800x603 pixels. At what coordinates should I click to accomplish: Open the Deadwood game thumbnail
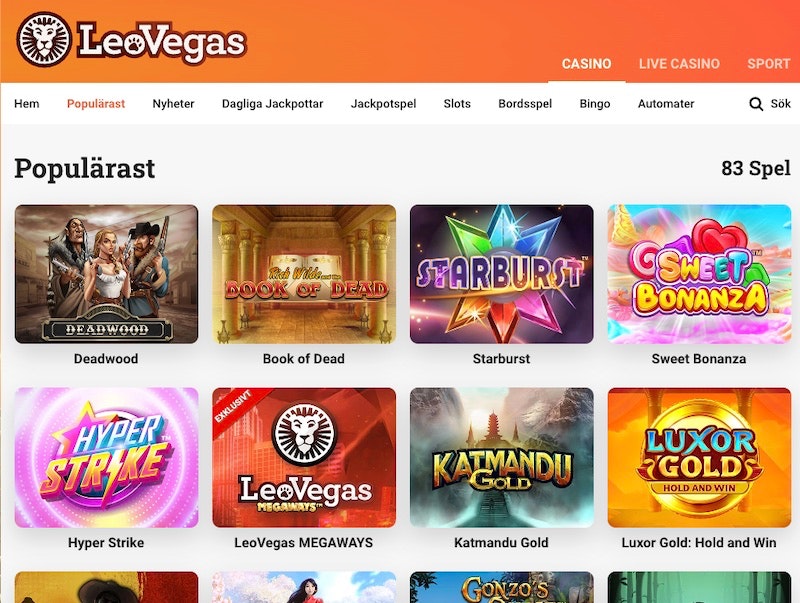coord(107,274)
